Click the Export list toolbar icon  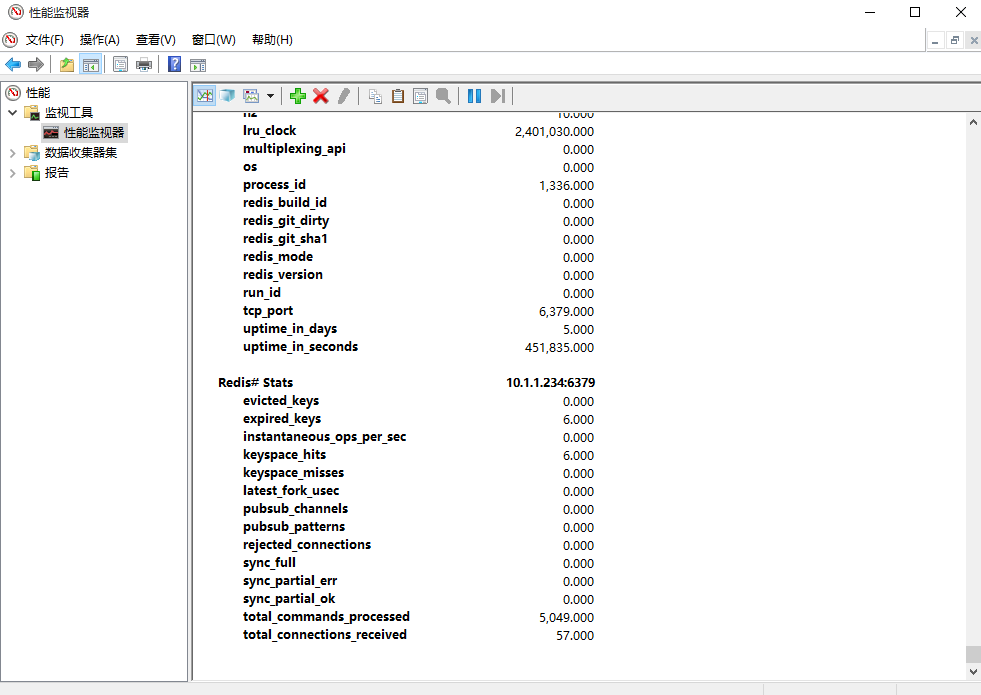point(120,64)
